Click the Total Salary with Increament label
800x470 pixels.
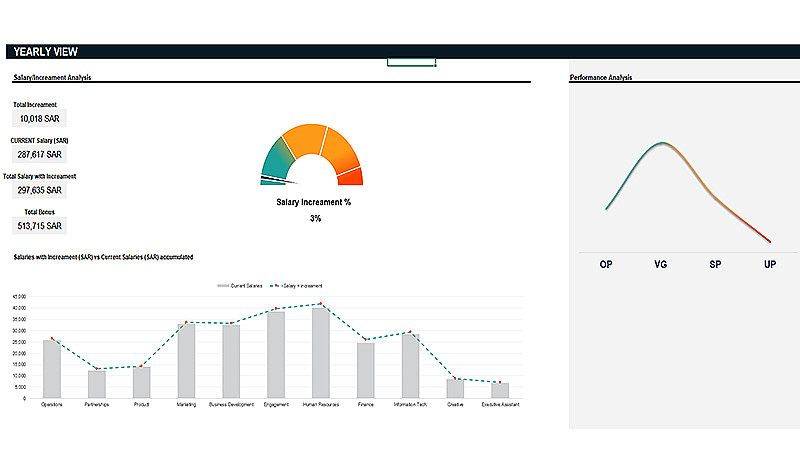[39, 176]
